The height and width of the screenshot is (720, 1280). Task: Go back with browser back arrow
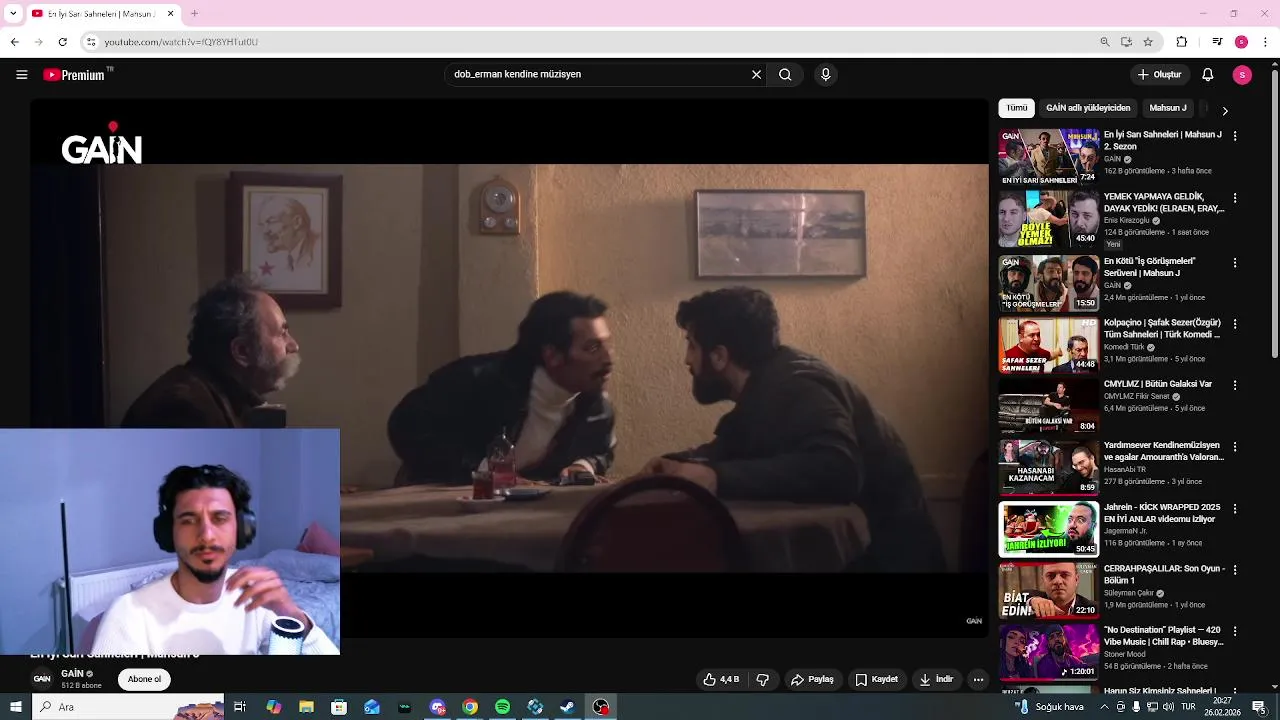(x=14, y=42)
